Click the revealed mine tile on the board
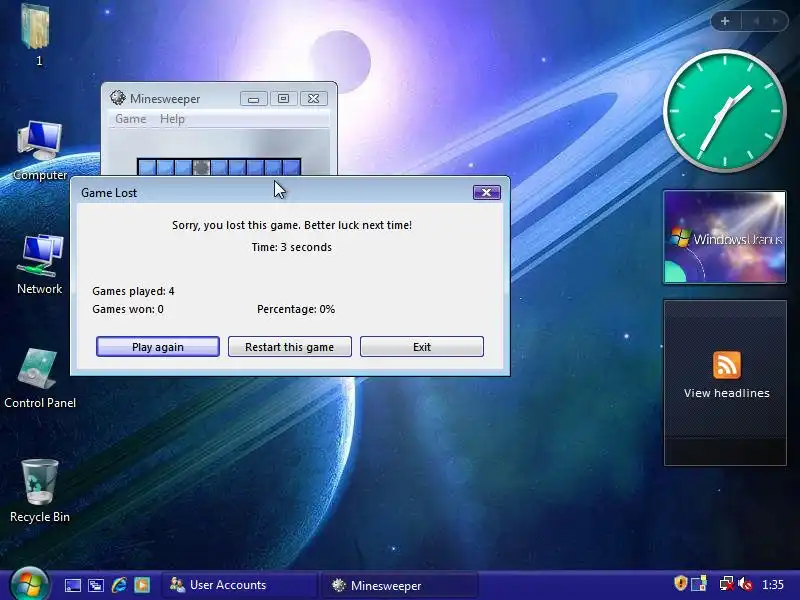The height and width of the screenshot is (600, 800). click(201, 167)
